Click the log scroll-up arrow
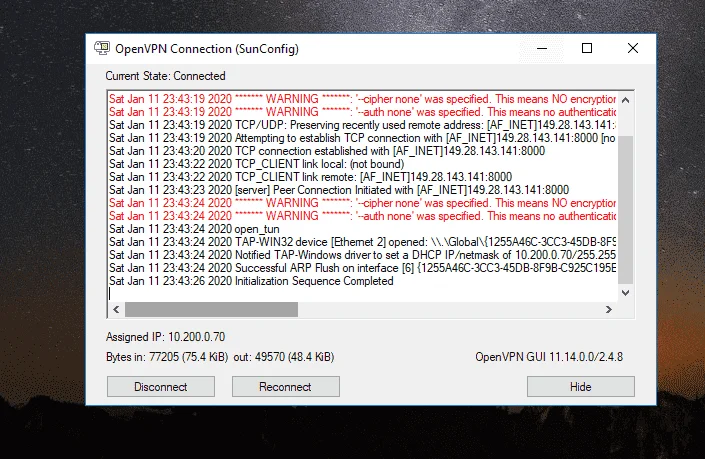 click(x=625, y=100)
